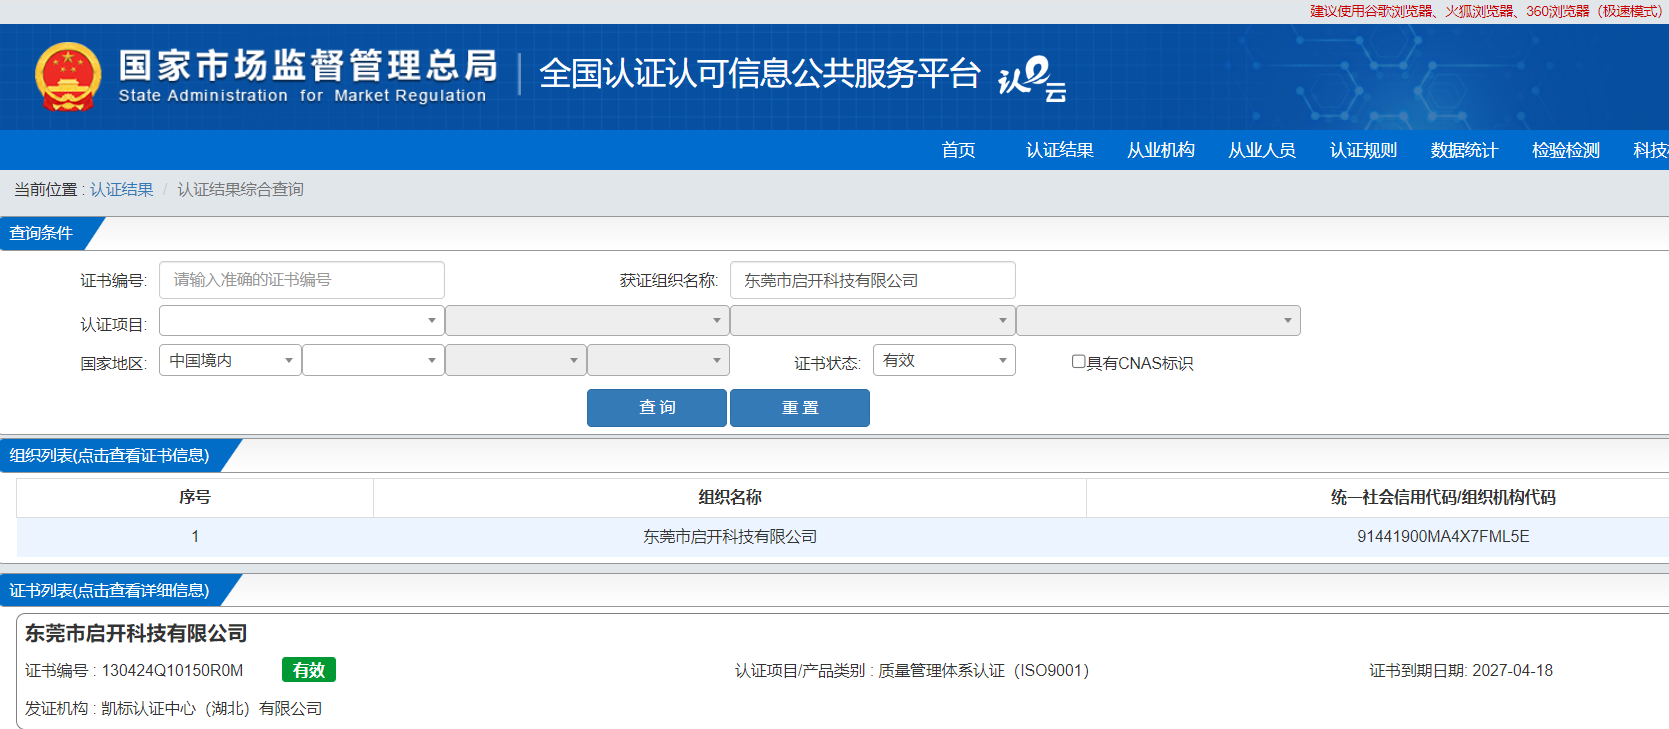The image size is (1669, 729).
Task: Go to 首页 in navigation bar
Action: pos(958,150)
